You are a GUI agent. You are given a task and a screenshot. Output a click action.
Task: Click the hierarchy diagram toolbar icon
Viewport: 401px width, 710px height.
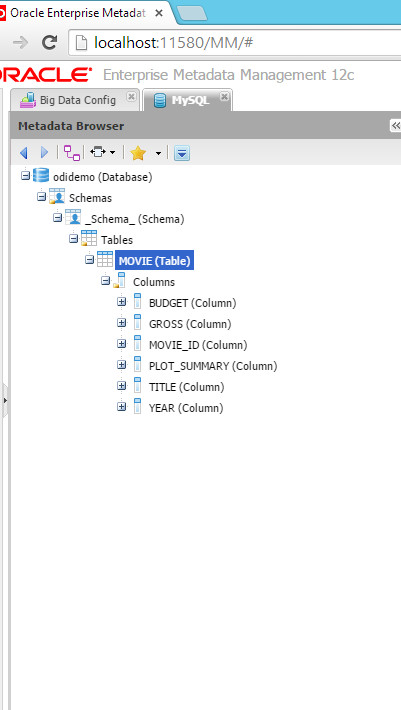click(x=72, y=153)
